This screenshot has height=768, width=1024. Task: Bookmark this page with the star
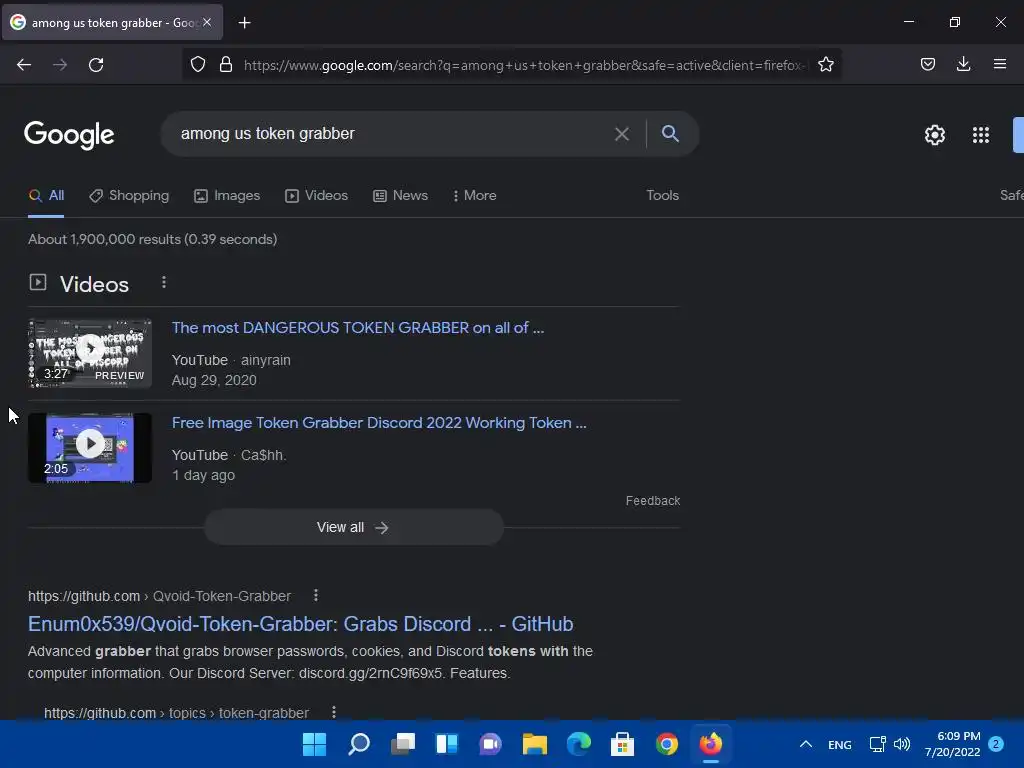tap(825, 65)
